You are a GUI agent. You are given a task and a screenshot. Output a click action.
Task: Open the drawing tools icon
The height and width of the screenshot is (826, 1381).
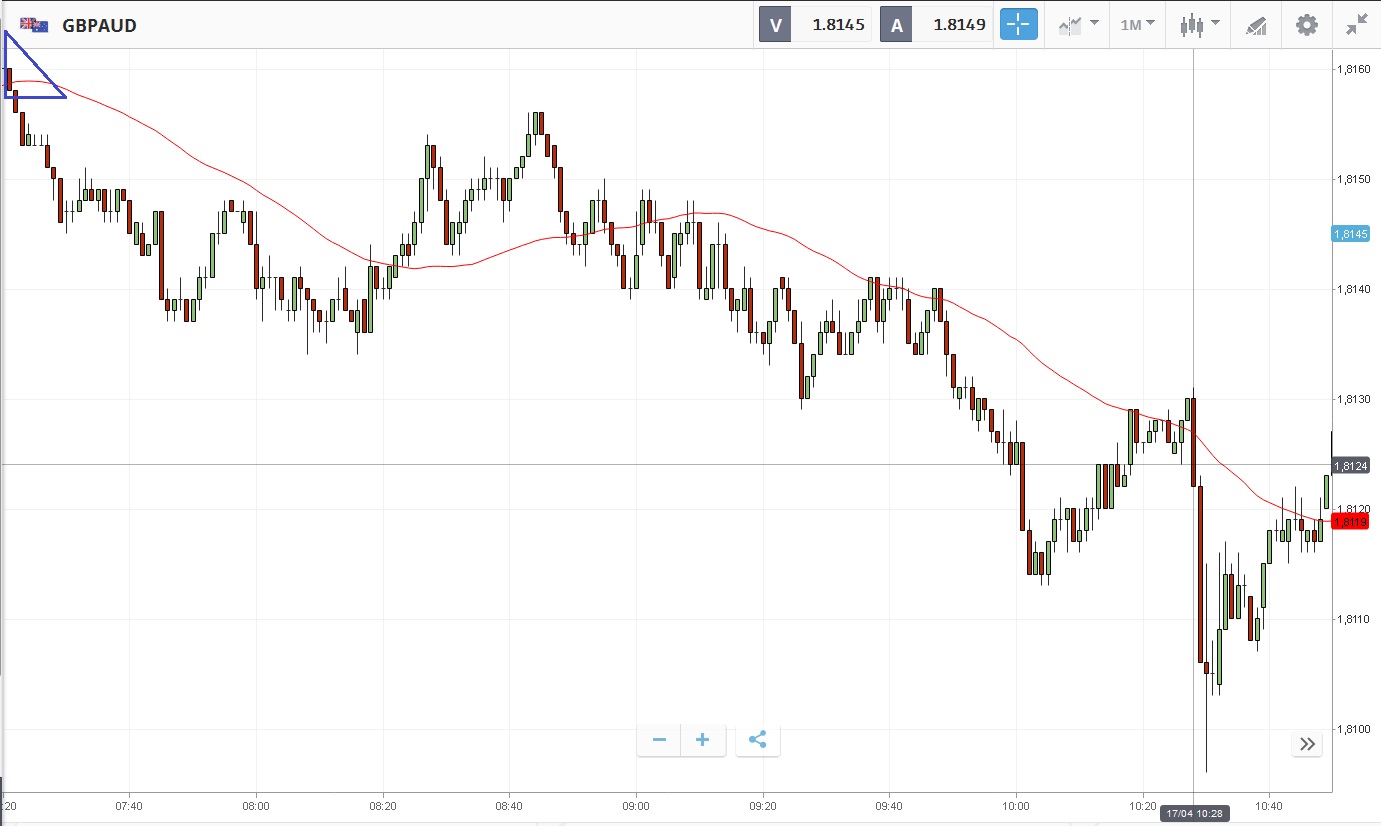1256,25
